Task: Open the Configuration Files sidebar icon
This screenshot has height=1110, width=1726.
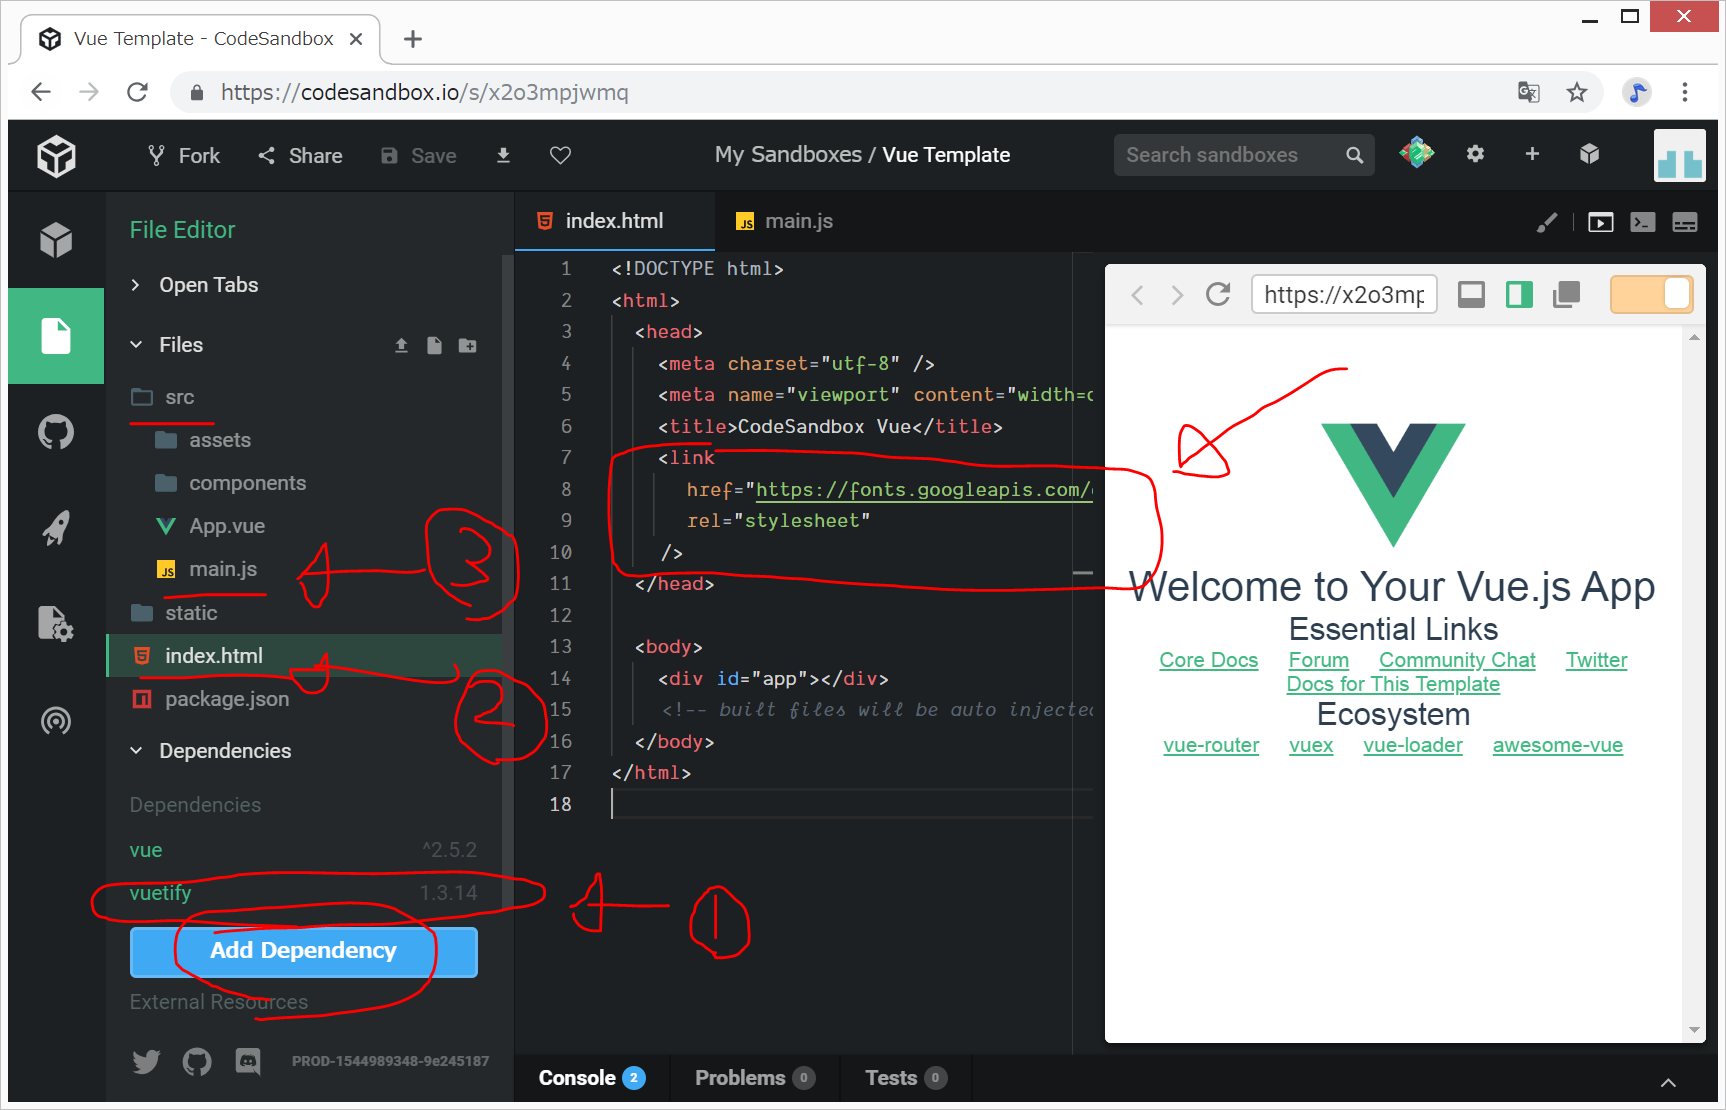Action: point(56,624)
